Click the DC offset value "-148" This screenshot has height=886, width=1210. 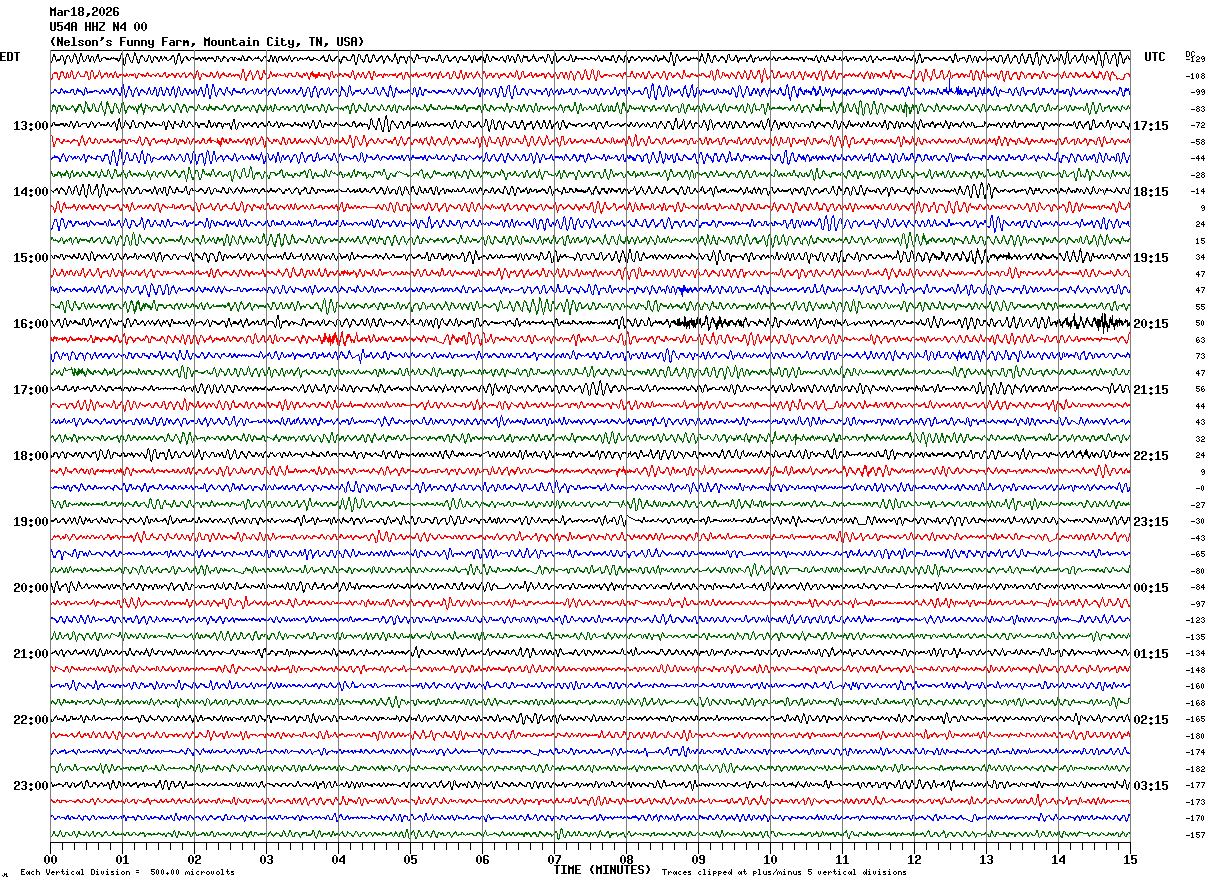click(x=1195, y=670)
